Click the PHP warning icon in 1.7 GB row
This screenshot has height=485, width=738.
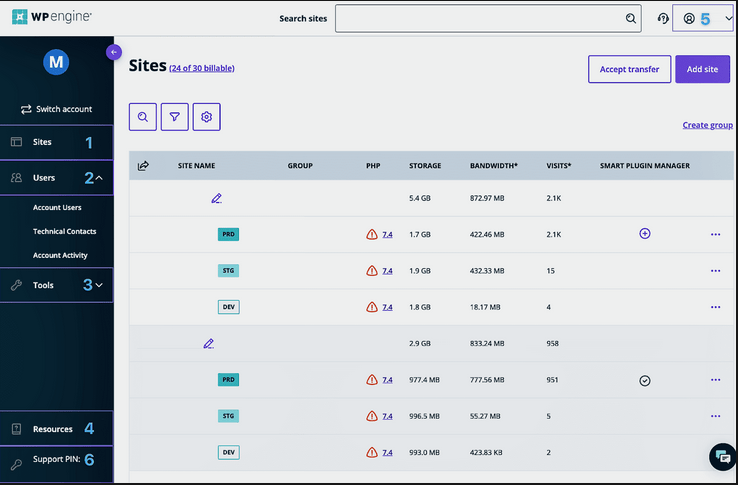372,234
